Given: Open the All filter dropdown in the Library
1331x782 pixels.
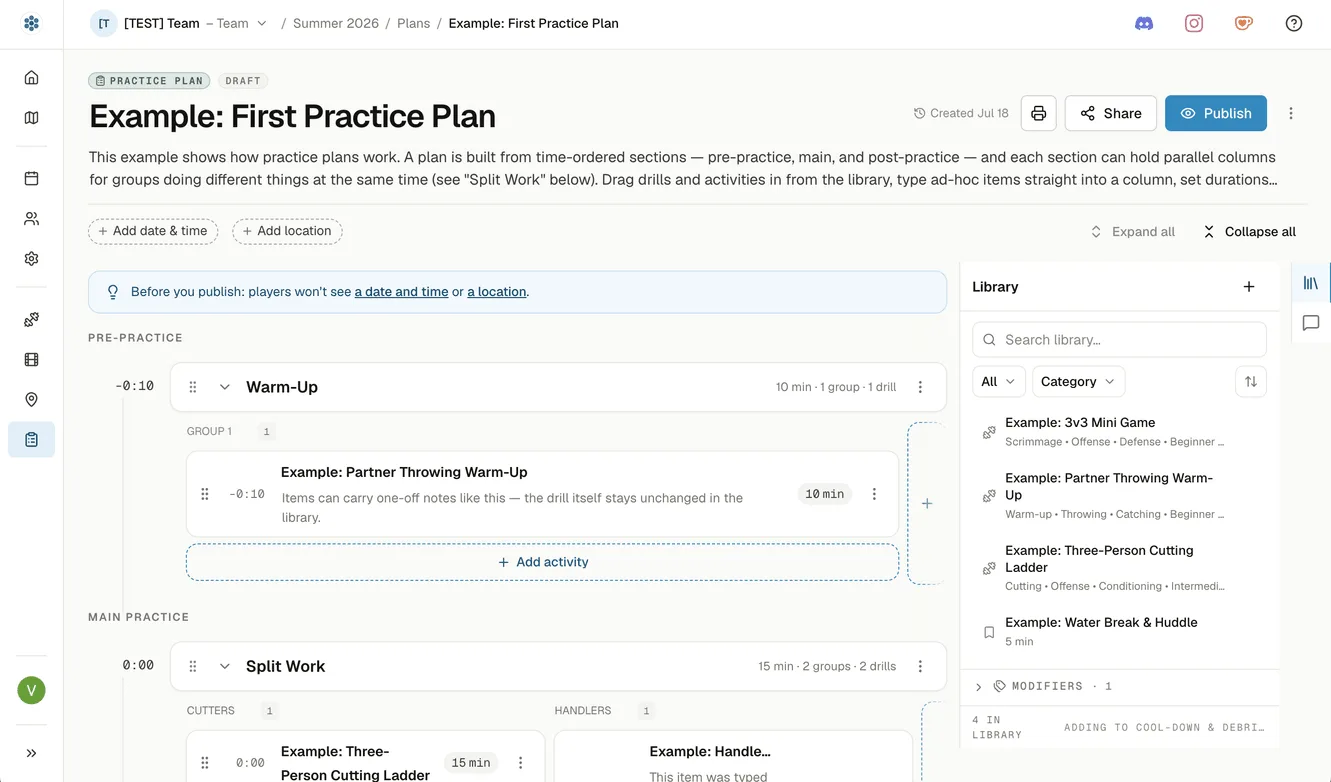Looking at the screenshot, I should pos(998,382).
